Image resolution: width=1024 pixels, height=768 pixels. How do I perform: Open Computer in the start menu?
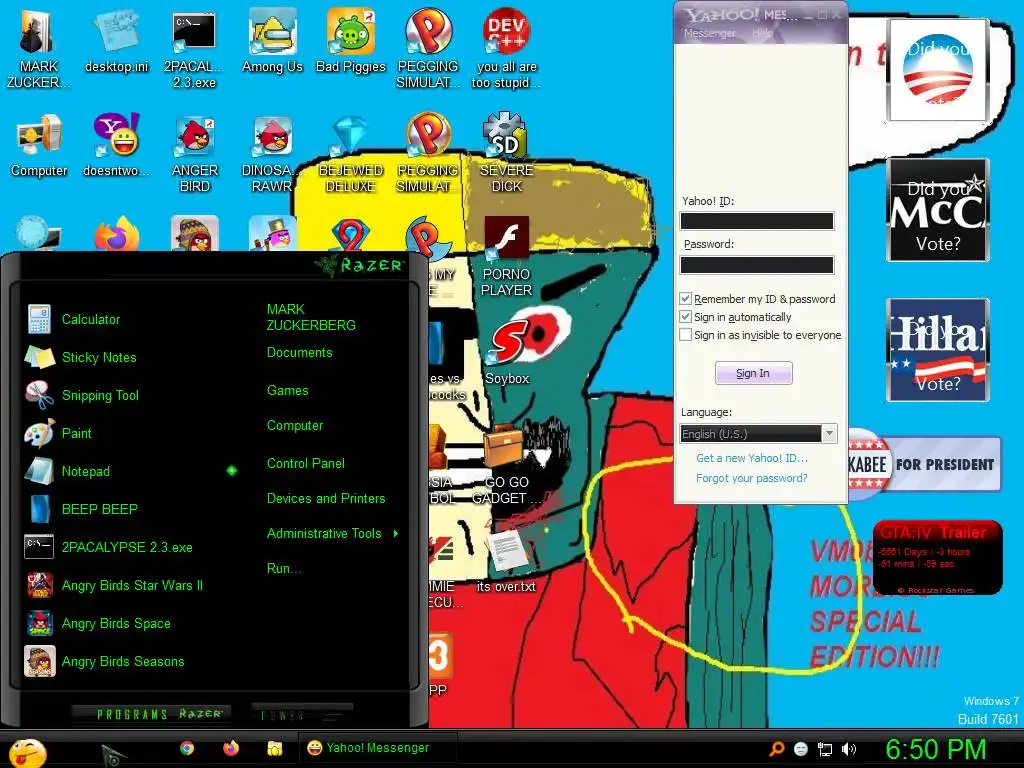coord(295,425)
